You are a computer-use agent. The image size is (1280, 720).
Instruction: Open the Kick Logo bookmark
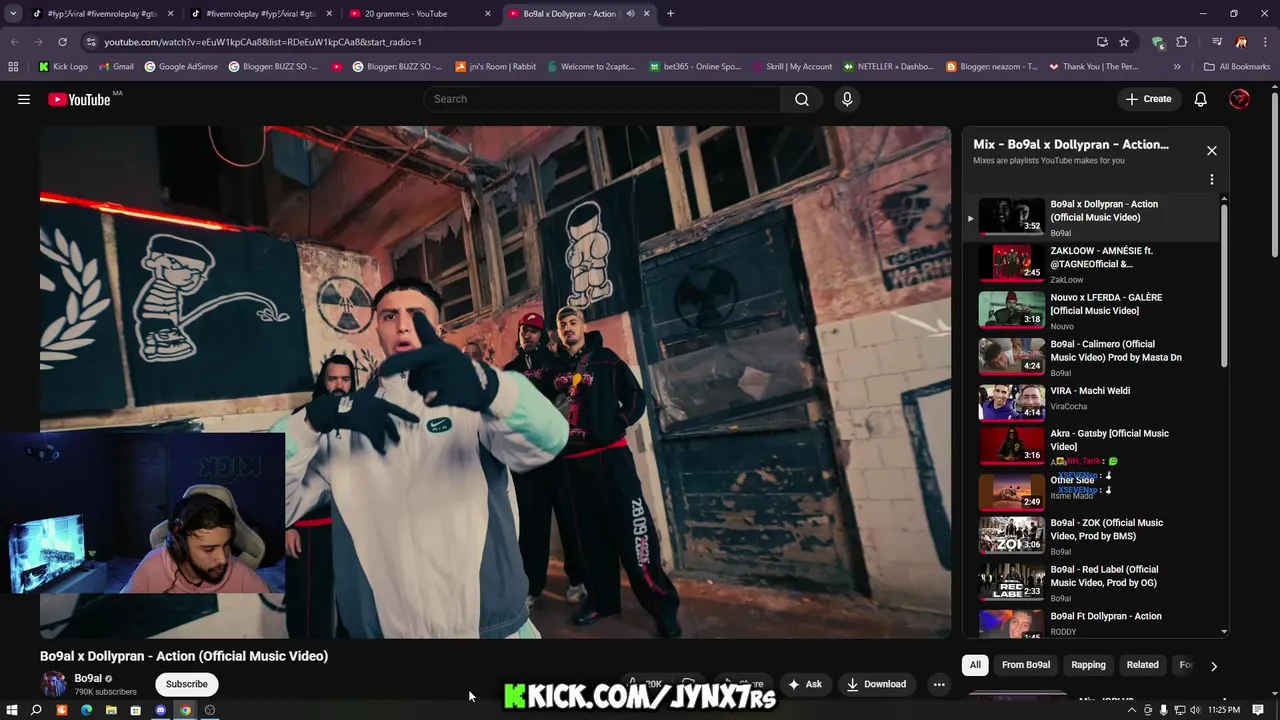point(63,67)
